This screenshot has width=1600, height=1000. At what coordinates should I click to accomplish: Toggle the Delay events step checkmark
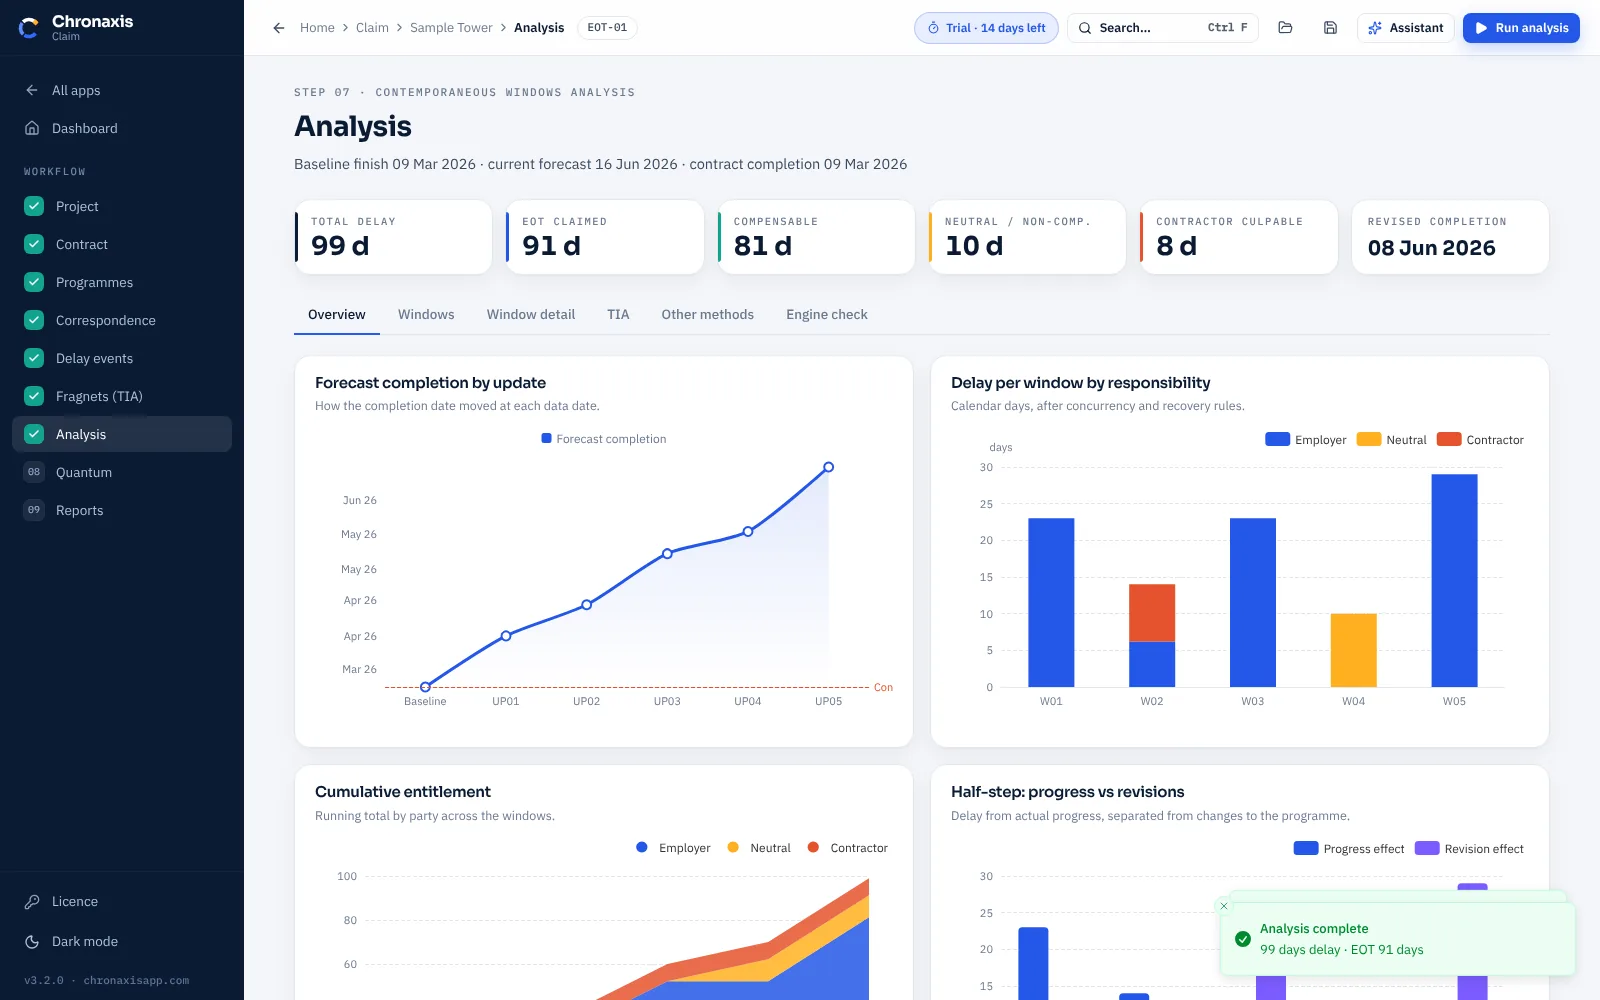[x=34, y=358]
